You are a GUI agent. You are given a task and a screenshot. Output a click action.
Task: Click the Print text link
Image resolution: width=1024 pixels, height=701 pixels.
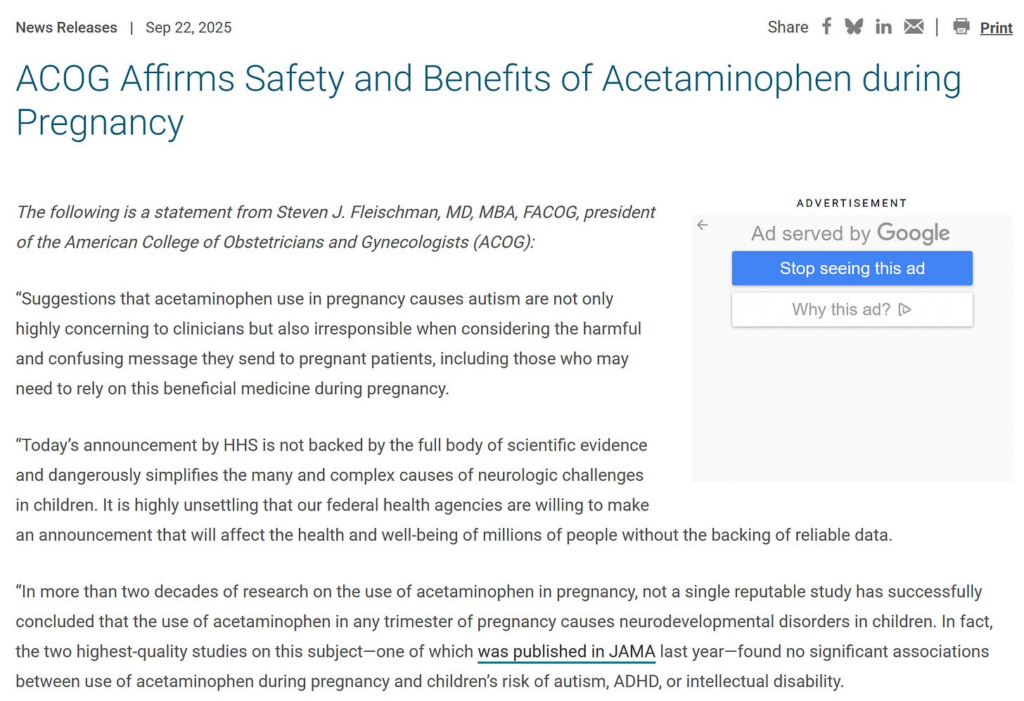coord(996,27)
